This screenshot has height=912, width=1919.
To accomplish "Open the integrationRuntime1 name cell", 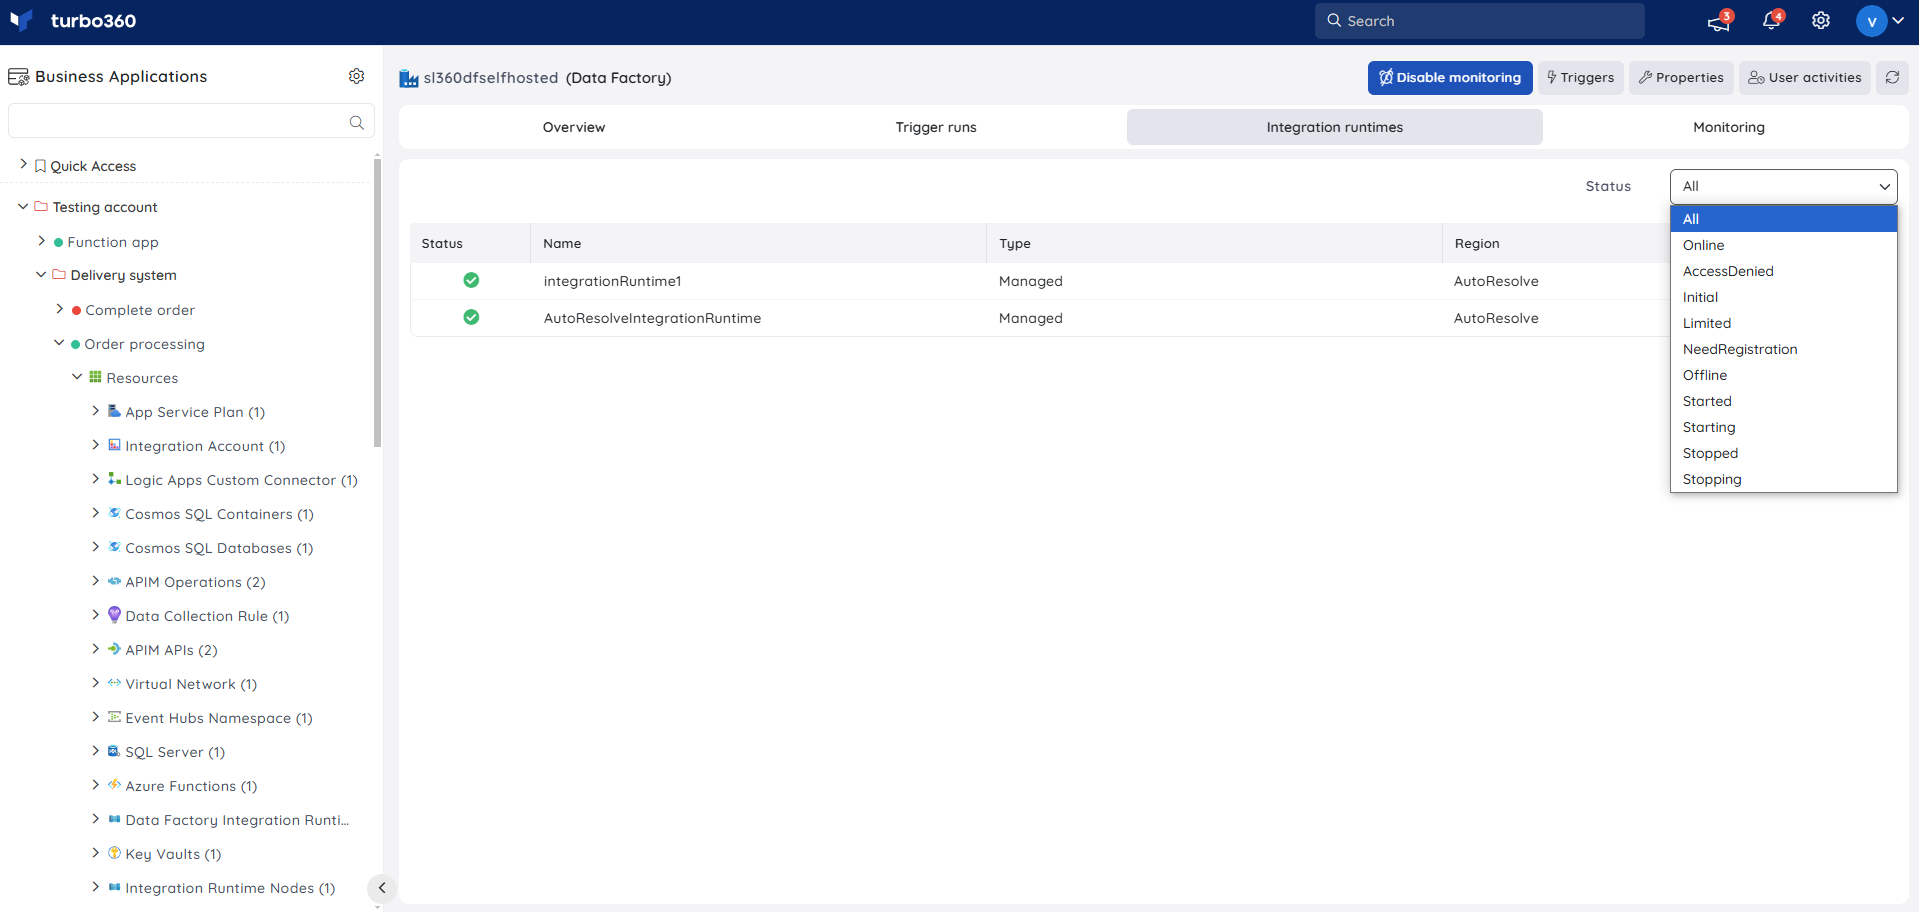I will (x=612, y=281).
